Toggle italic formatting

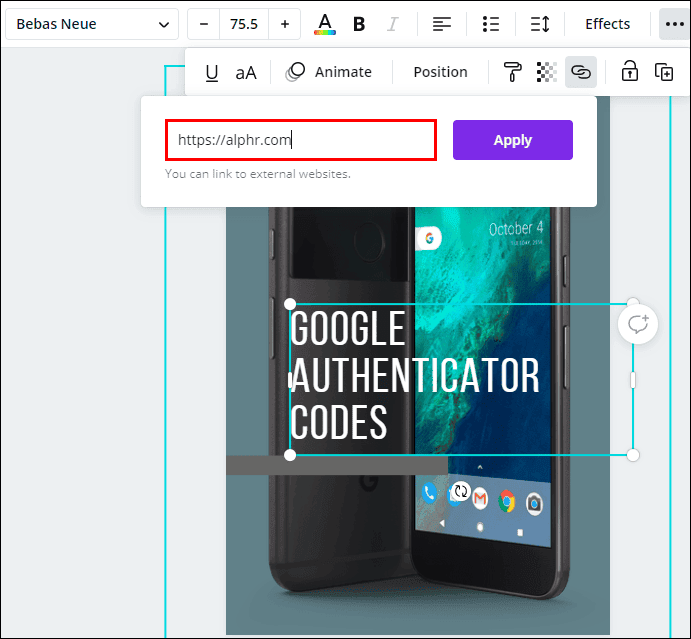point(393,24)
